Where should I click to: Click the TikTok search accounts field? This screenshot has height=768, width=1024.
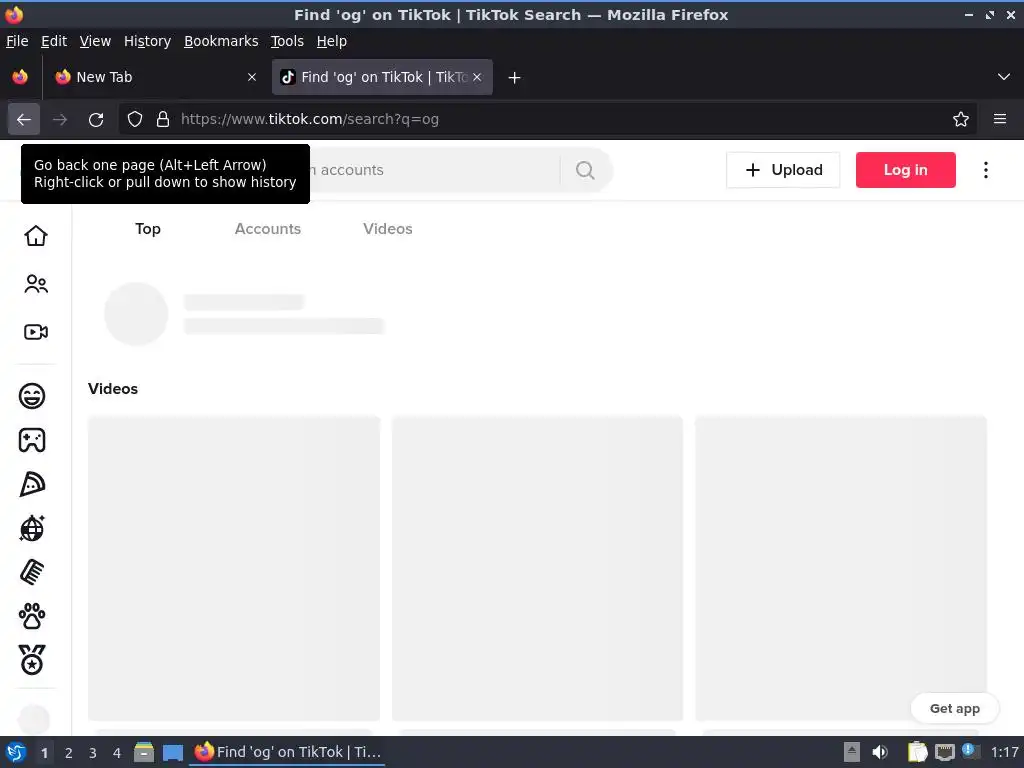pyautogui.click(x=434, y=170)
